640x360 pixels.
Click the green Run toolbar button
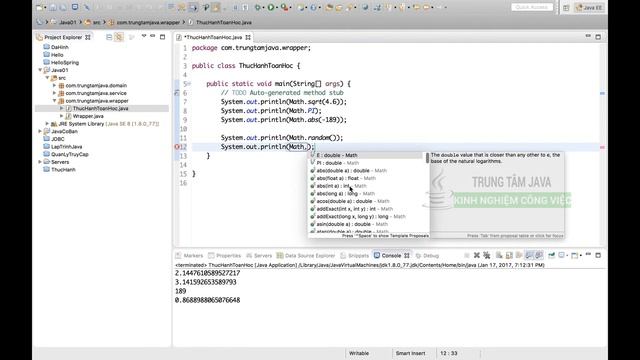tap(271, 7)
